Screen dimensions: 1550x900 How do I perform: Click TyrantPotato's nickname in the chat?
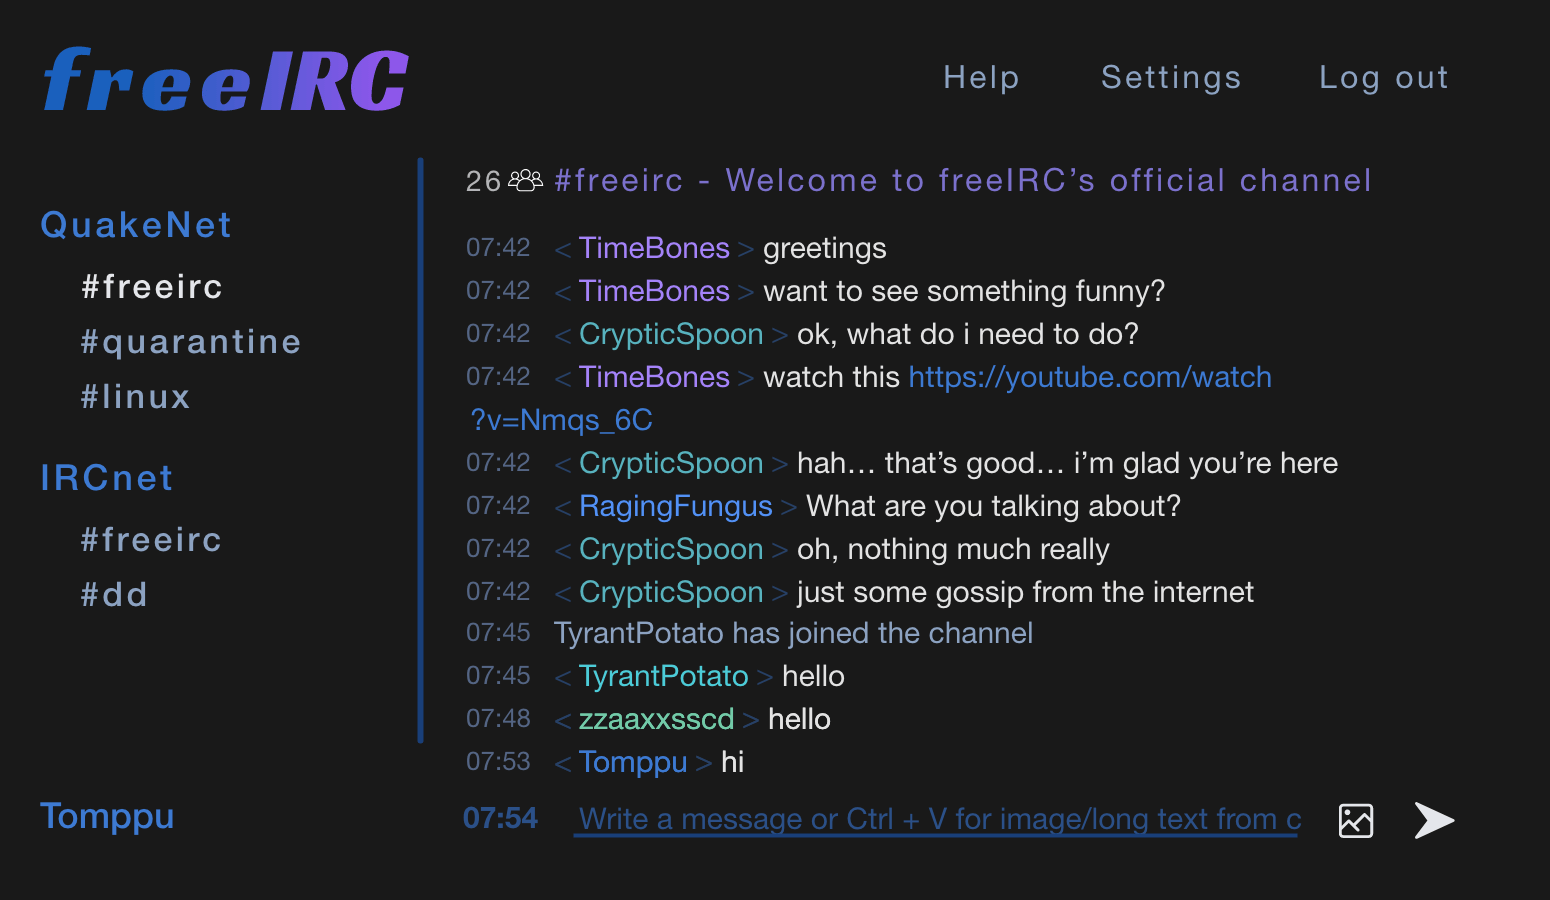tap(663, 676)
